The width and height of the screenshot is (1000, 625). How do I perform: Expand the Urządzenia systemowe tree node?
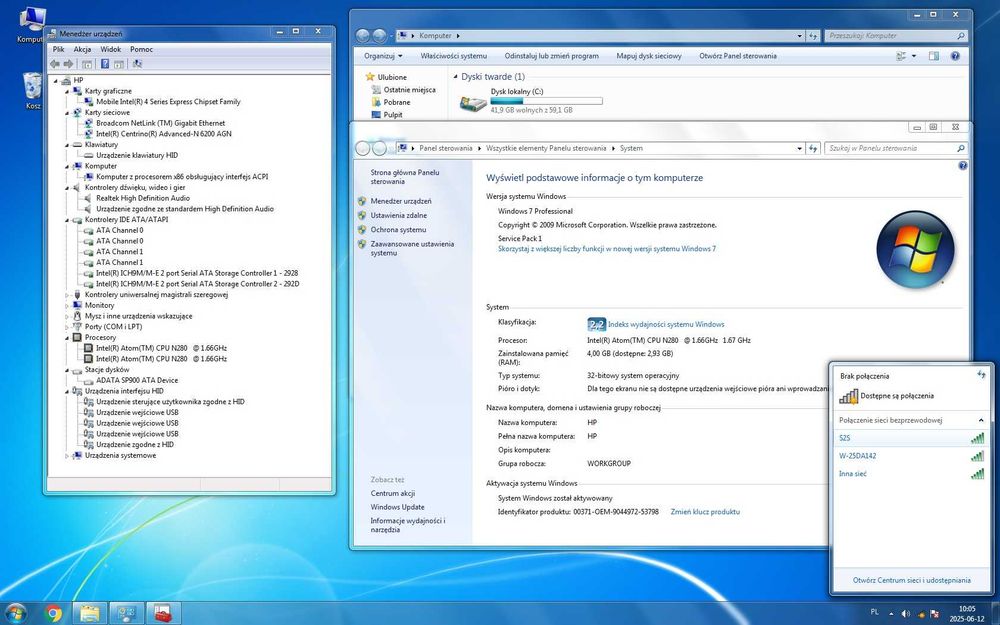[x=67, y=455]
